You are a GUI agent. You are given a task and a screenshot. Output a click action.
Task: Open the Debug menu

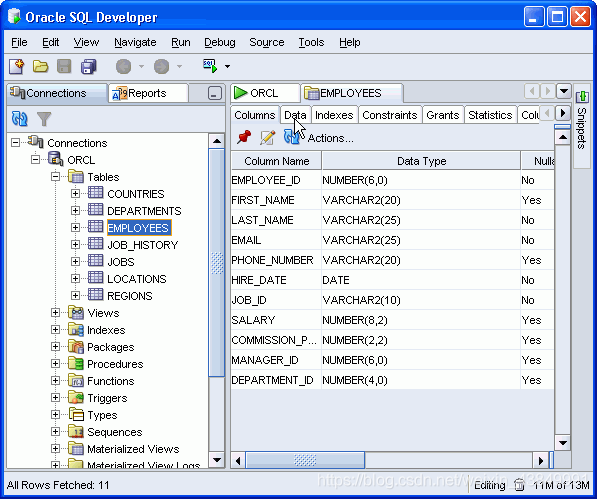(x=220, y=42)
